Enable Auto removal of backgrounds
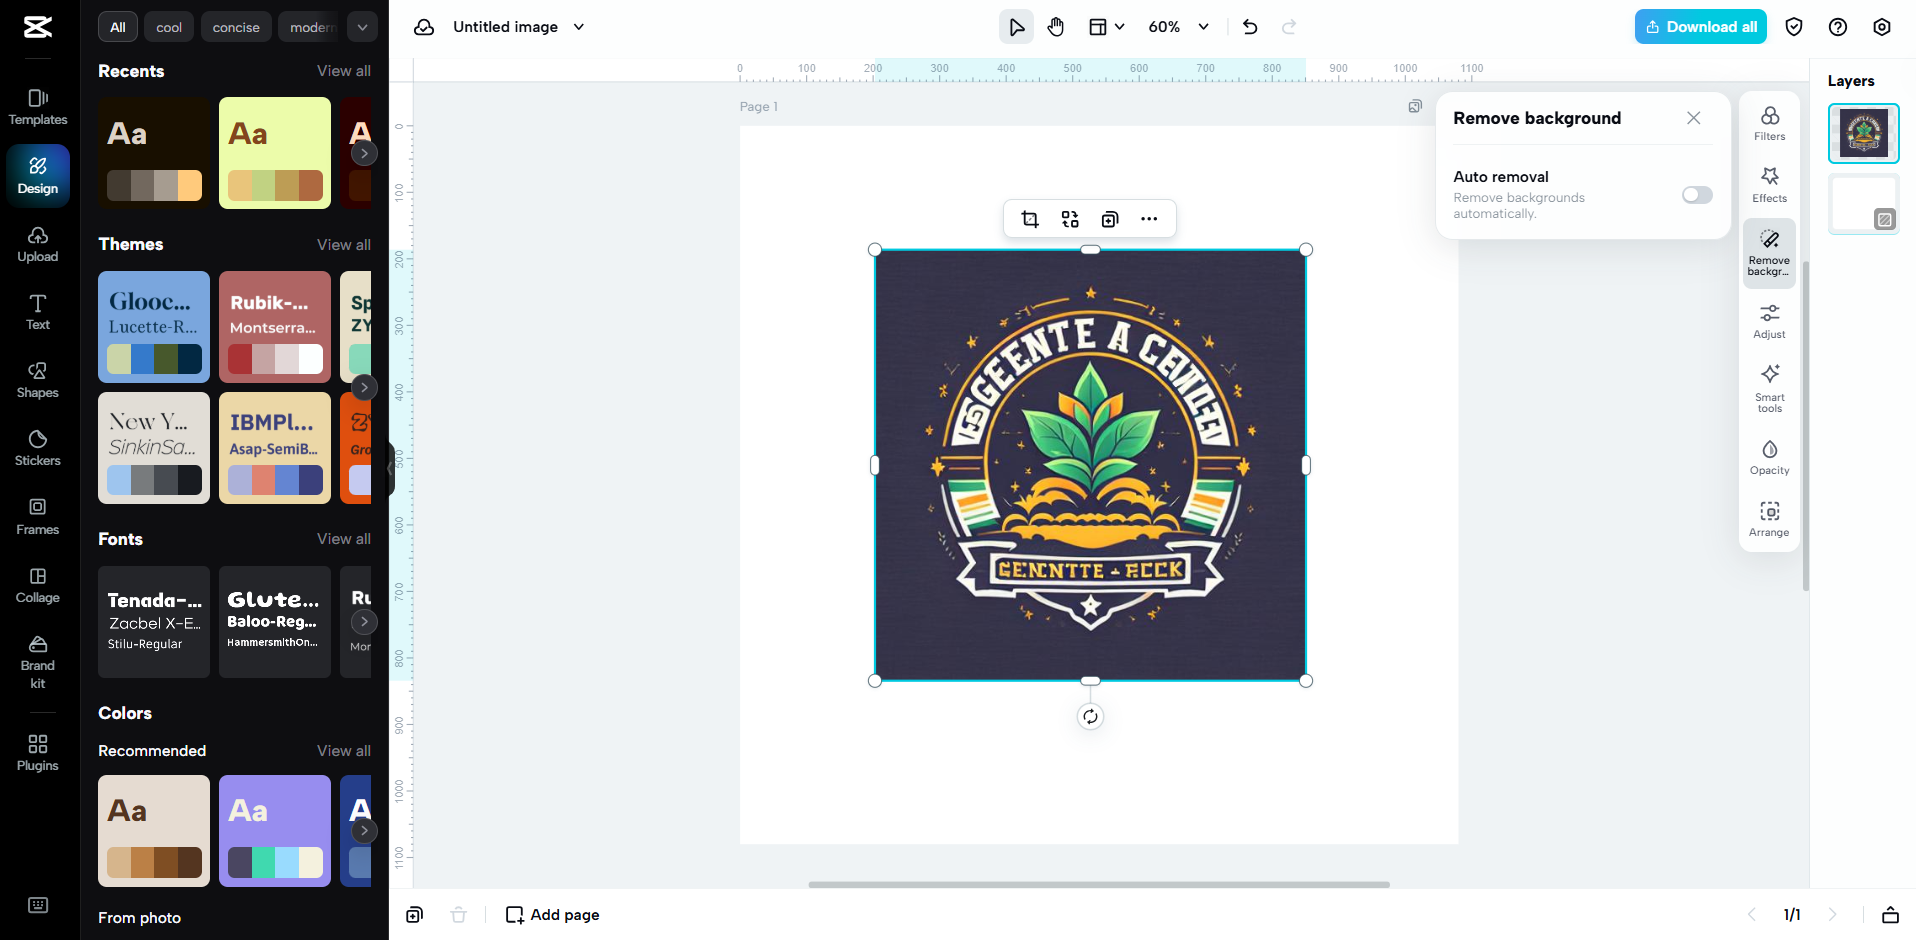The image size is (1916, 940). (1697, 195)
